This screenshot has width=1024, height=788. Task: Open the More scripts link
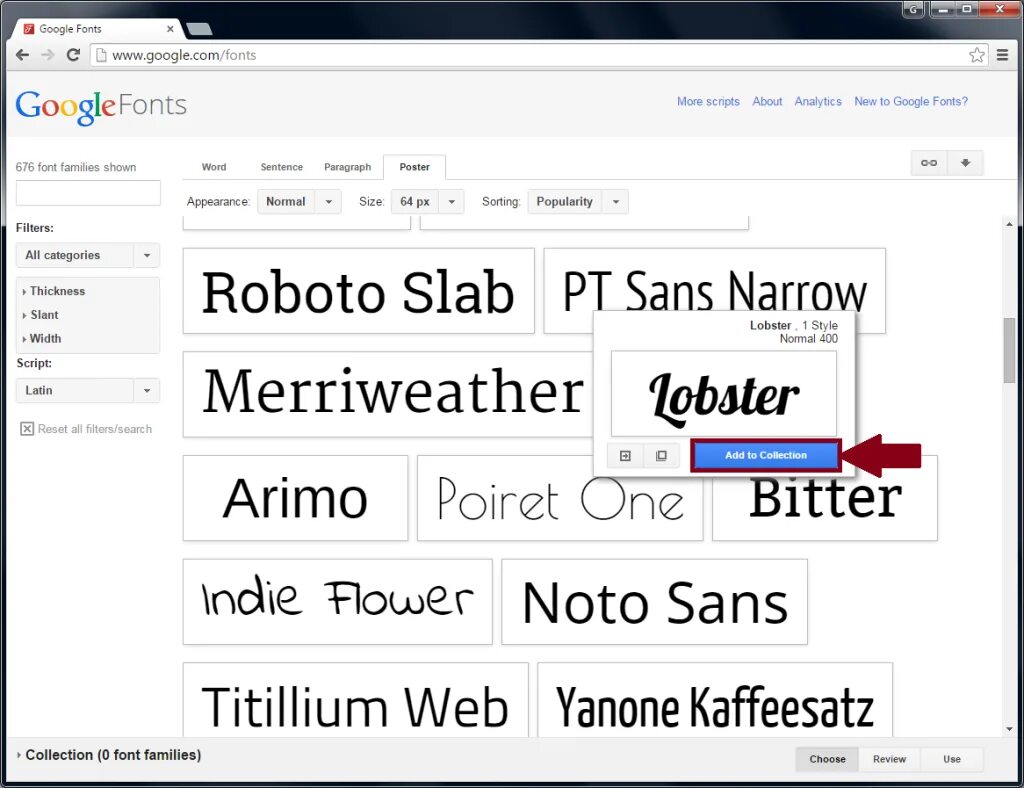pyautogui.click(x=708, y=101)
